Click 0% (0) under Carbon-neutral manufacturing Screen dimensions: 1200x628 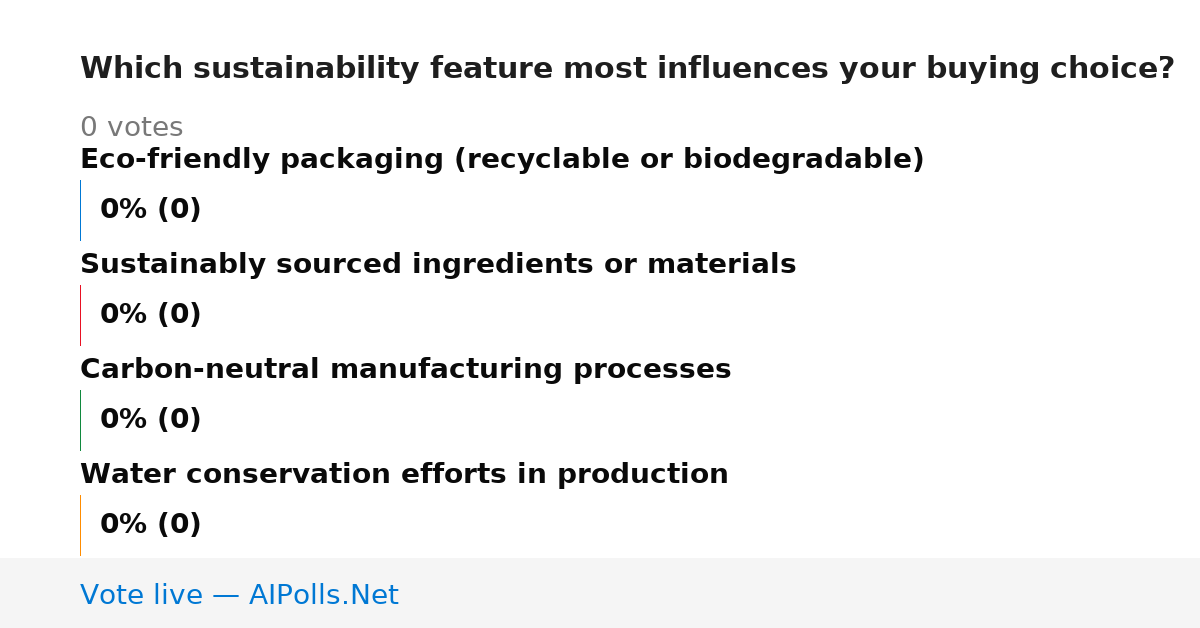coord(151,420)
